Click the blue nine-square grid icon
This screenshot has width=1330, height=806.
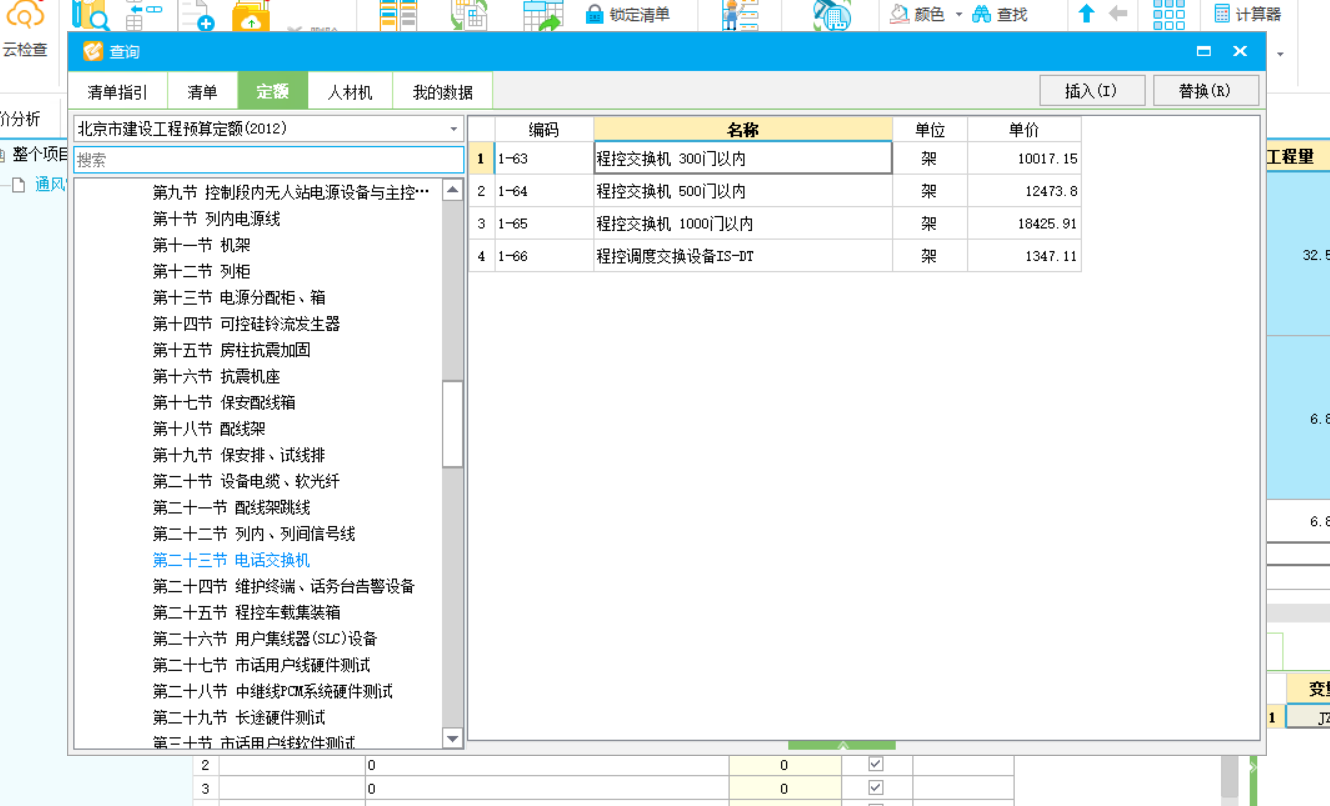[x=1168, y=14]
